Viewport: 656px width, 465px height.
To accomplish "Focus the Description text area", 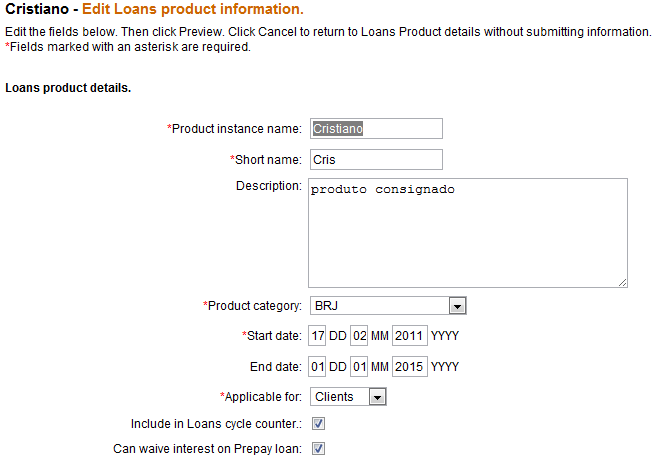I will click(467, 233).
